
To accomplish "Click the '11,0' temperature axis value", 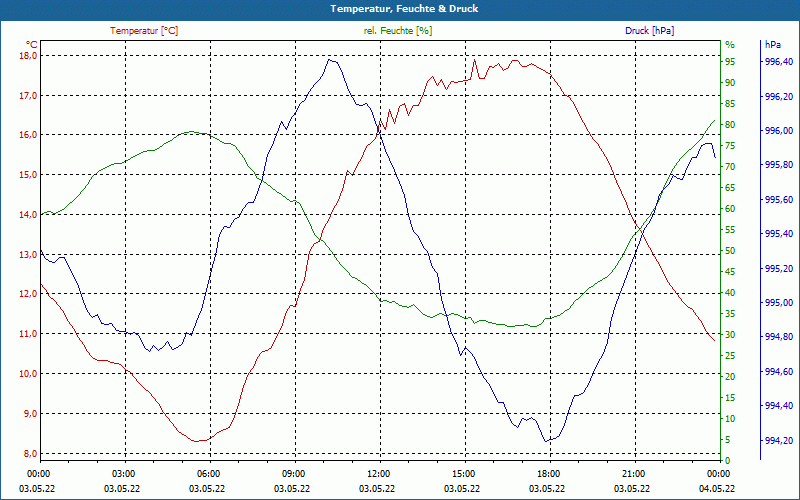I will pyautogui.click(x=28, y=334).
